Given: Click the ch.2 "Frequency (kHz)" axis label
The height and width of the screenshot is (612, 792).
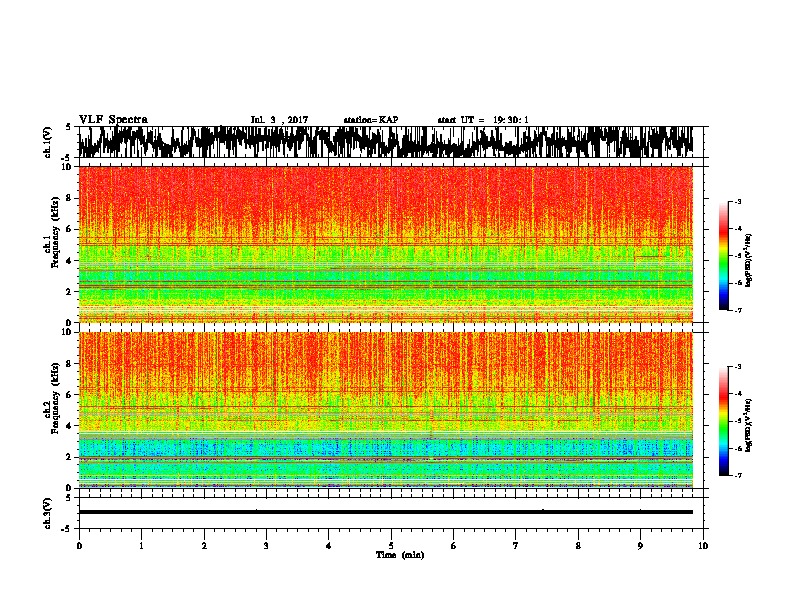Looking at the screenshot, I should click(55, 398).
